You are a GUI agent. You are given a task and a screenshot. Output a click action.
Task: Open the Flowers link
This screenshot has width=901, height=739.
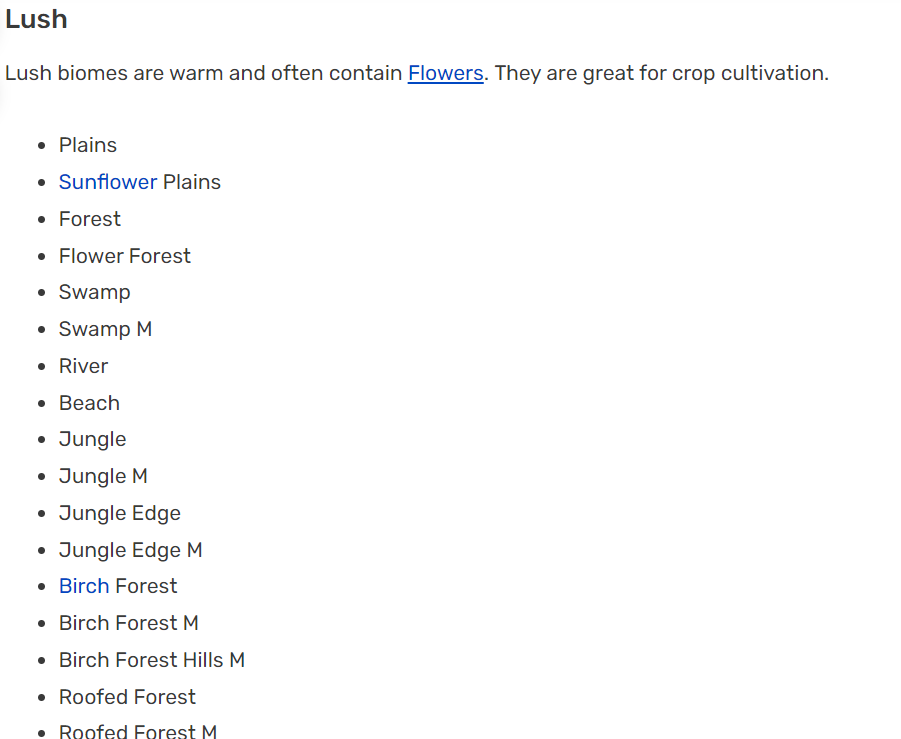click(x=445, y=73)
